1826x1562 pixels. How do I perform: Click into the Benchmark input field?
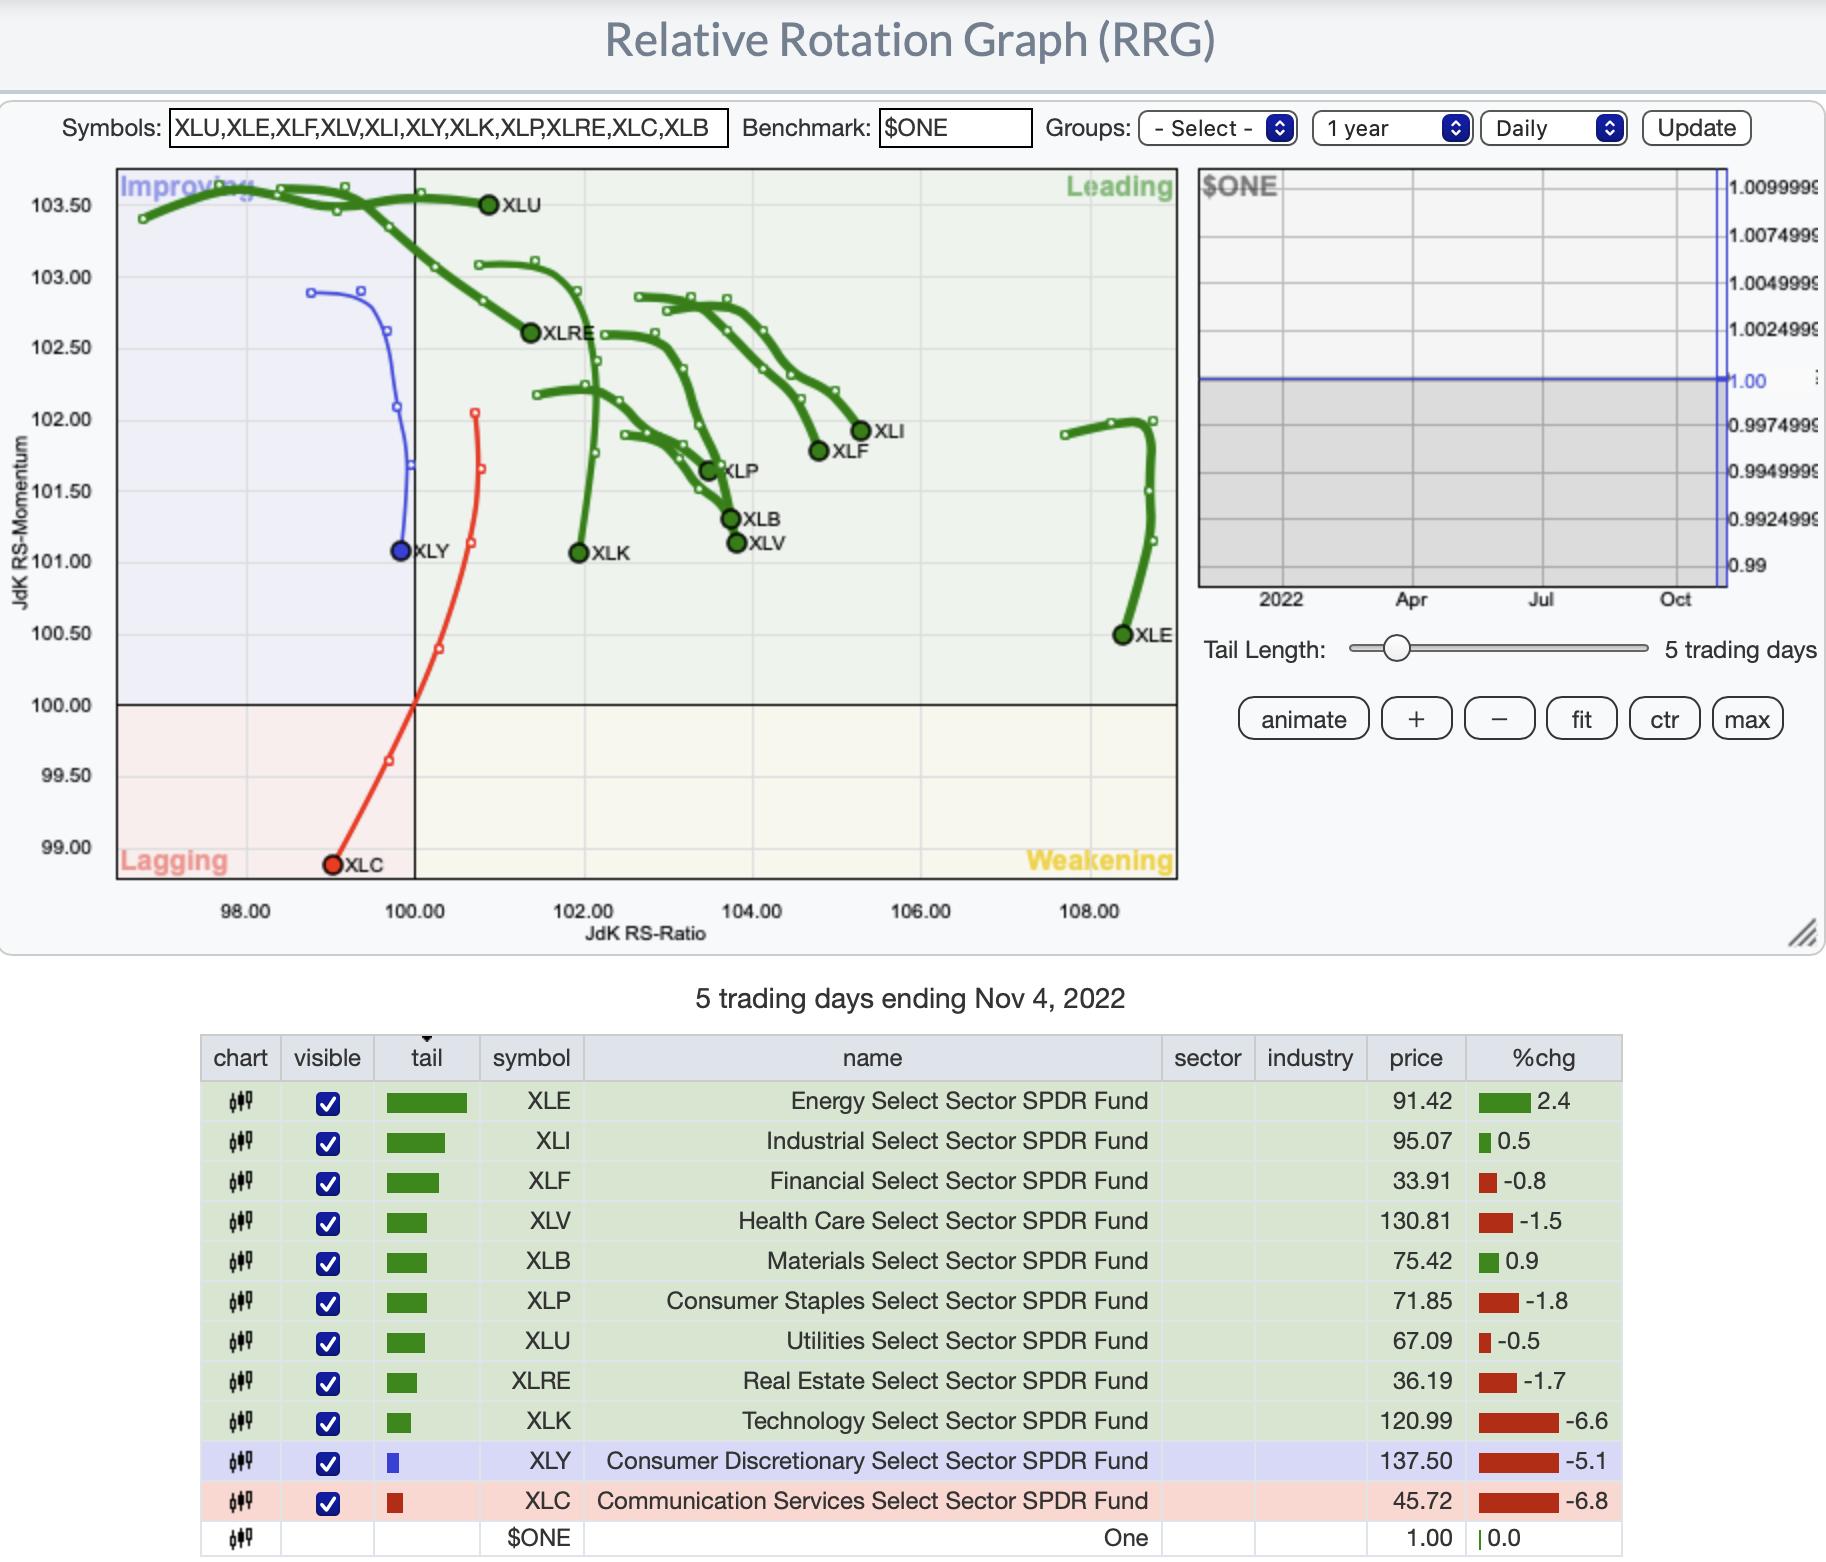[955, 128]
